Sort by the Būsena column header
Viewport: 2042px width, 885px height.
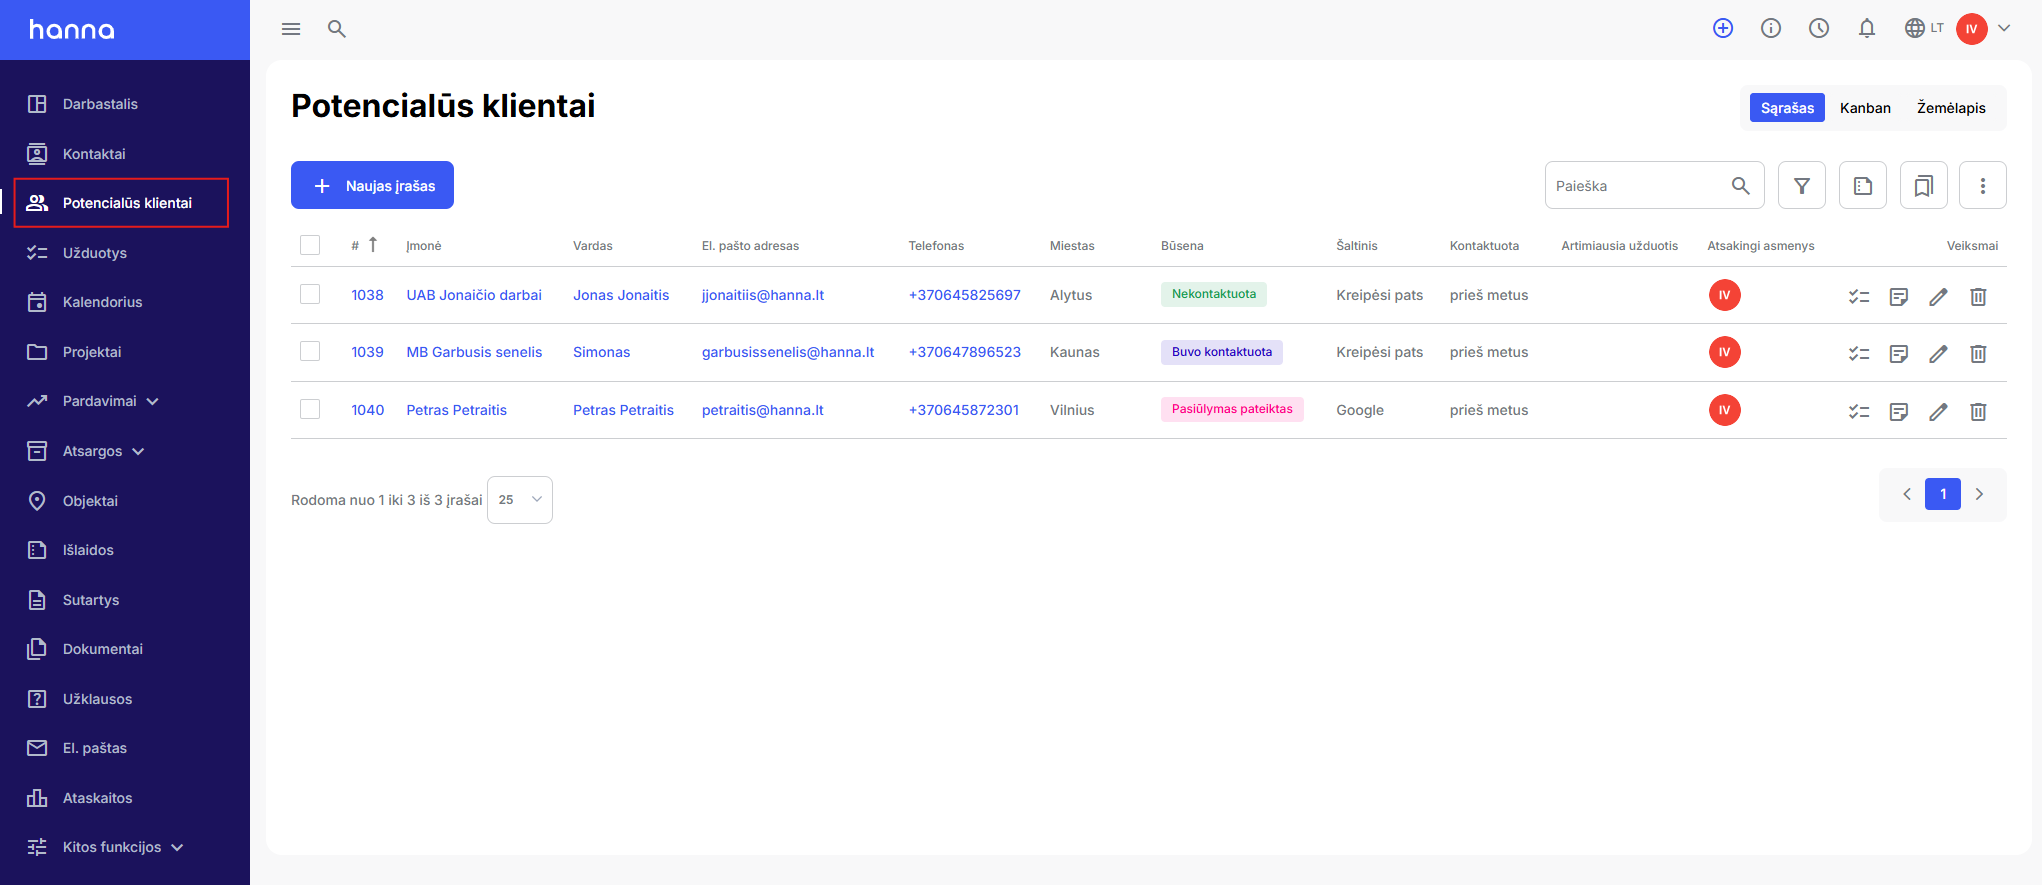pyautogui.click(x=1182, y=246)
